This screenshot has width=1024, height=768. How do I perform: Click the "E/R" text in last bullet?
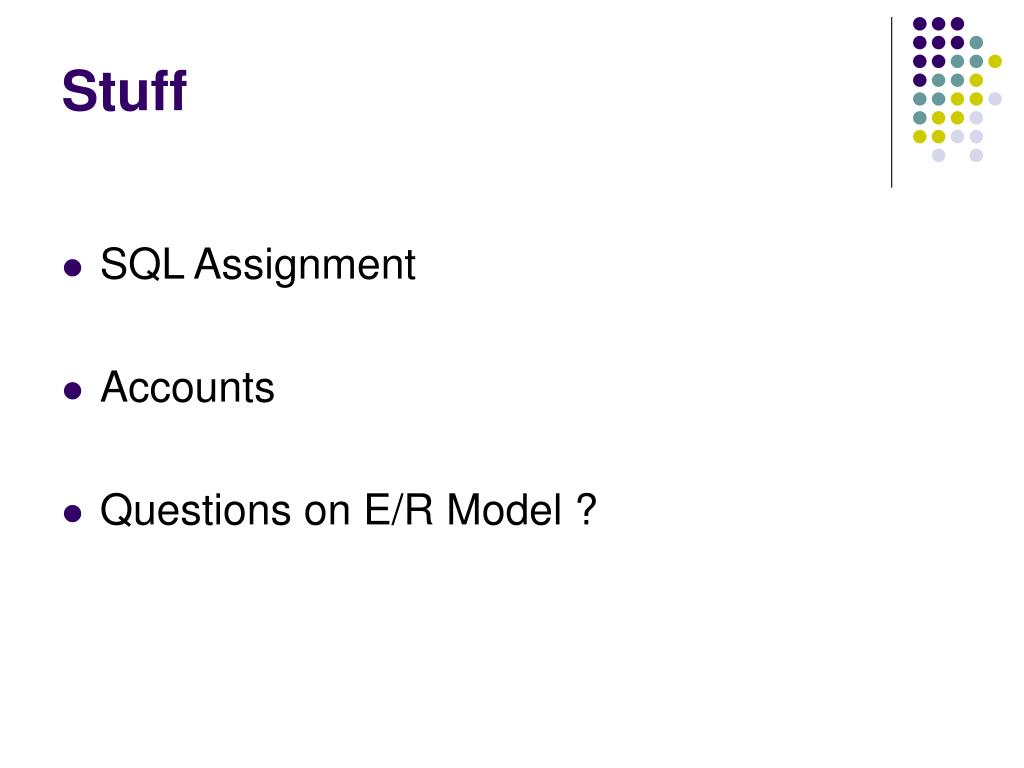(x=398, y=509)
